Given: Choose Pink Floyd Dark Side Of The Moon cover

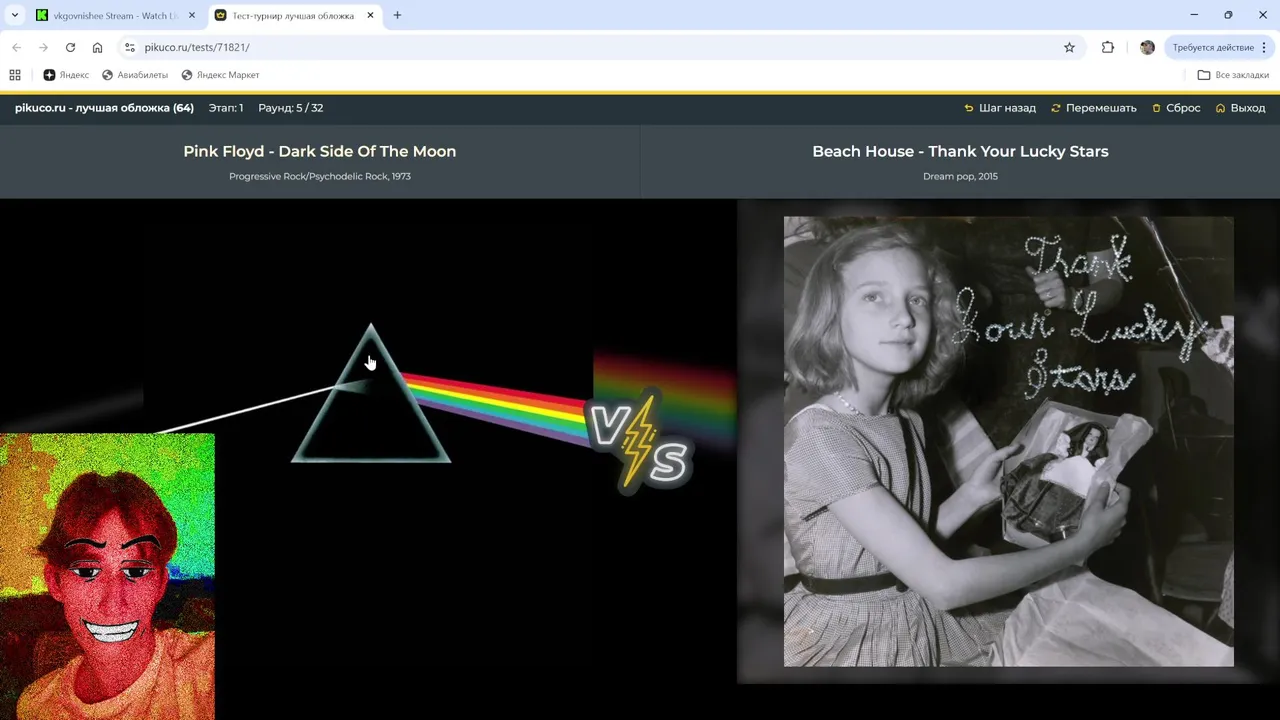Looking at the screenshot, I should pos(369,441).
